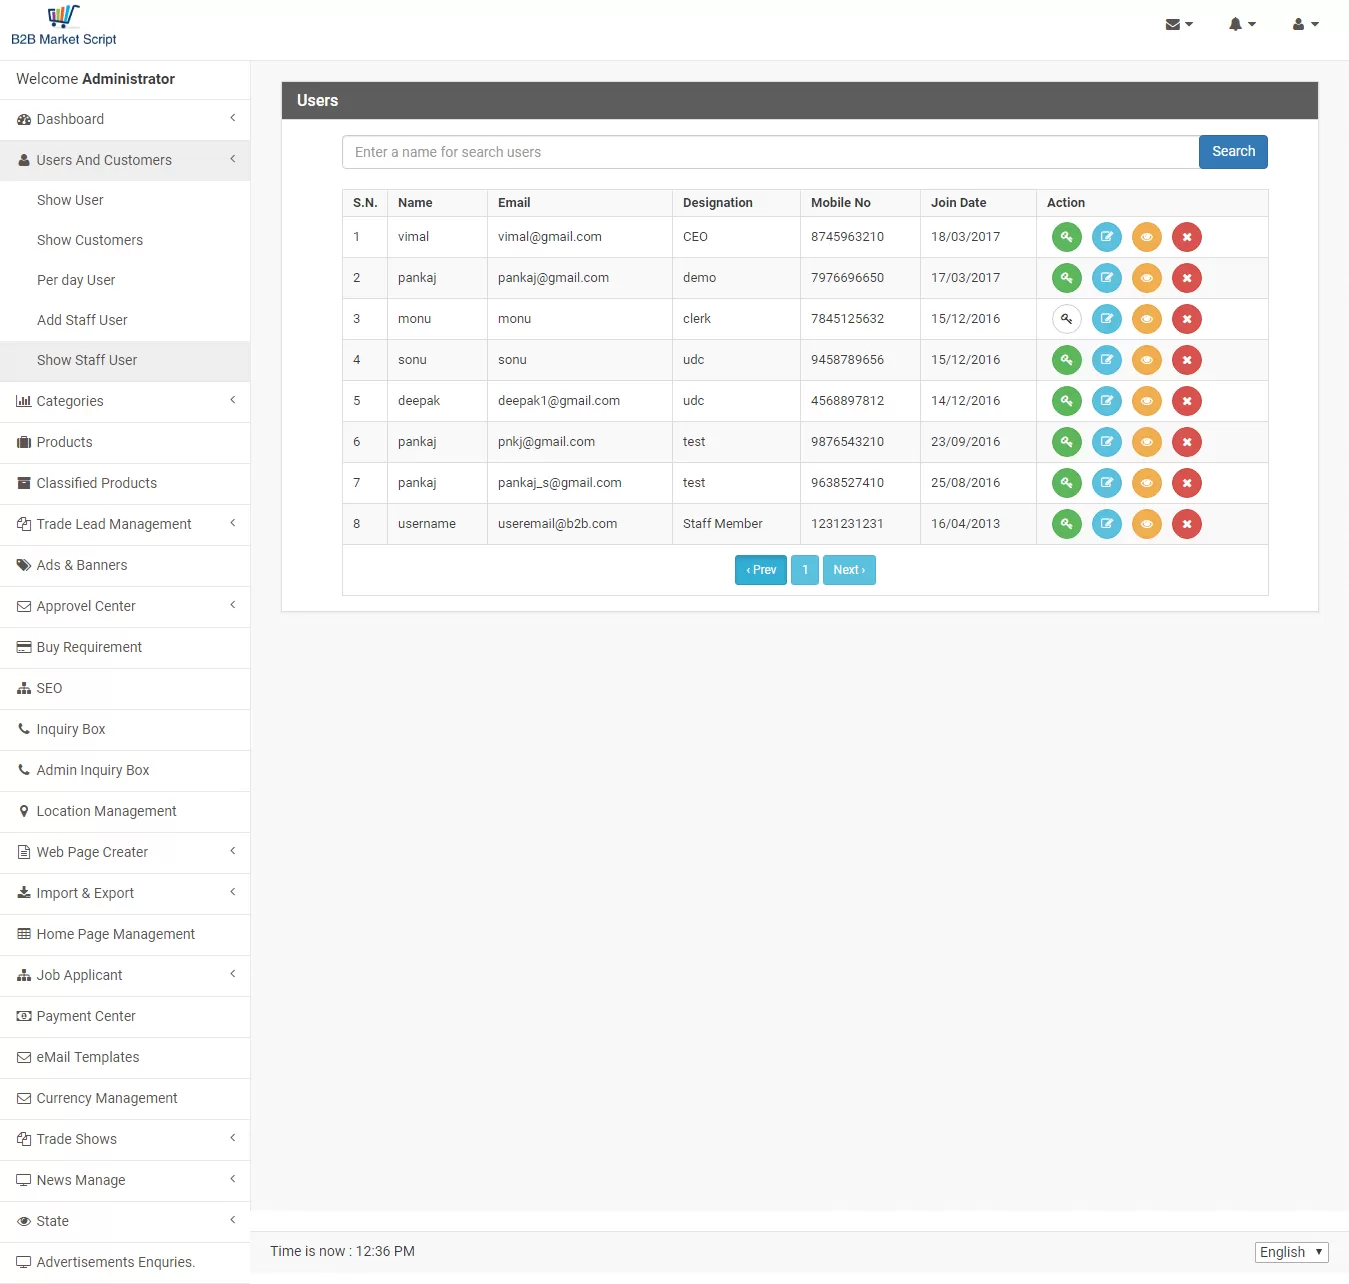1349x1284 pixels.
Task: Open the mail envelope dropdown in header
Action: (x=1179, y=24)
